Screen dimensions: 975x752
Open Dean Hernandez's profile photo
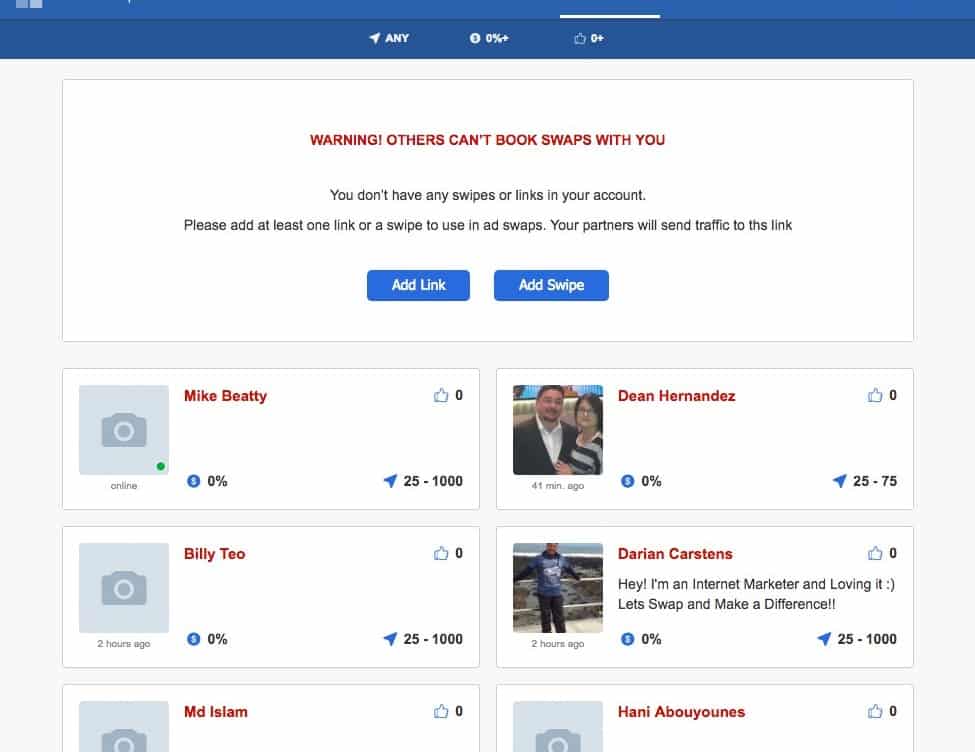[558, 430]
